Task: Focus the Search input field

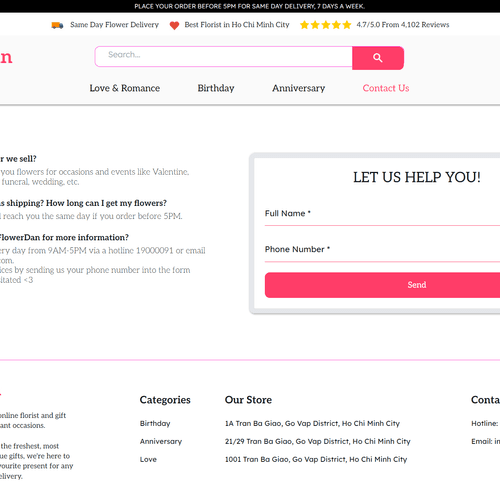Action: (224, 57)
